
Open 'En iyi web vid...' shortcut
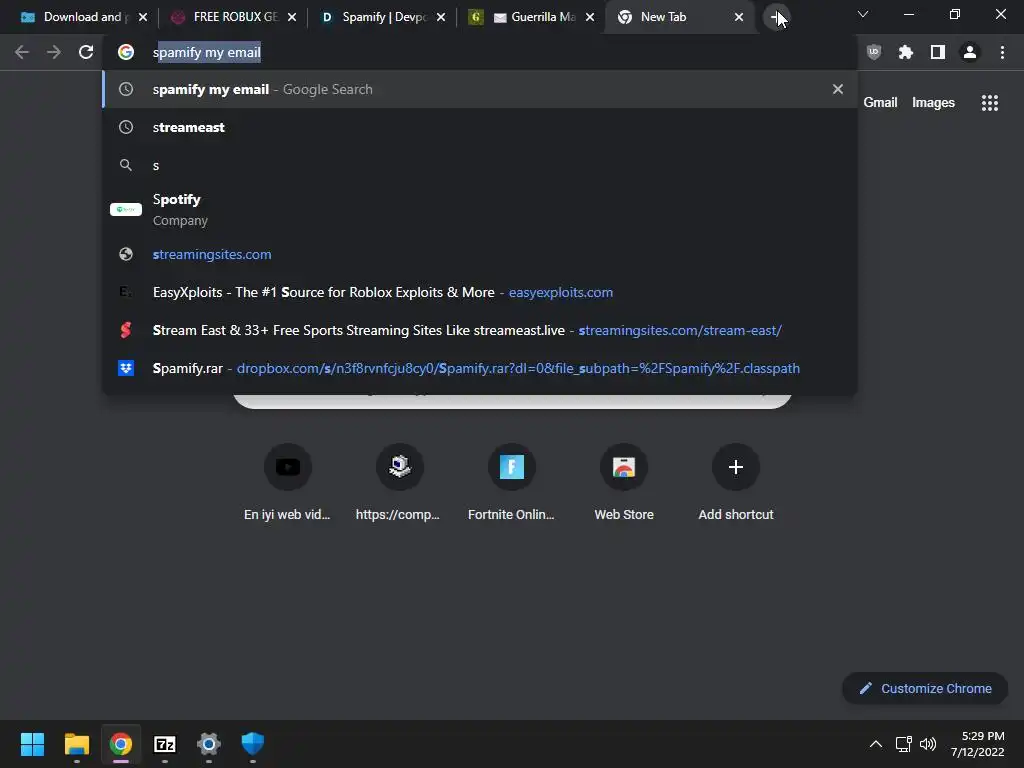(x=287, y=483)
